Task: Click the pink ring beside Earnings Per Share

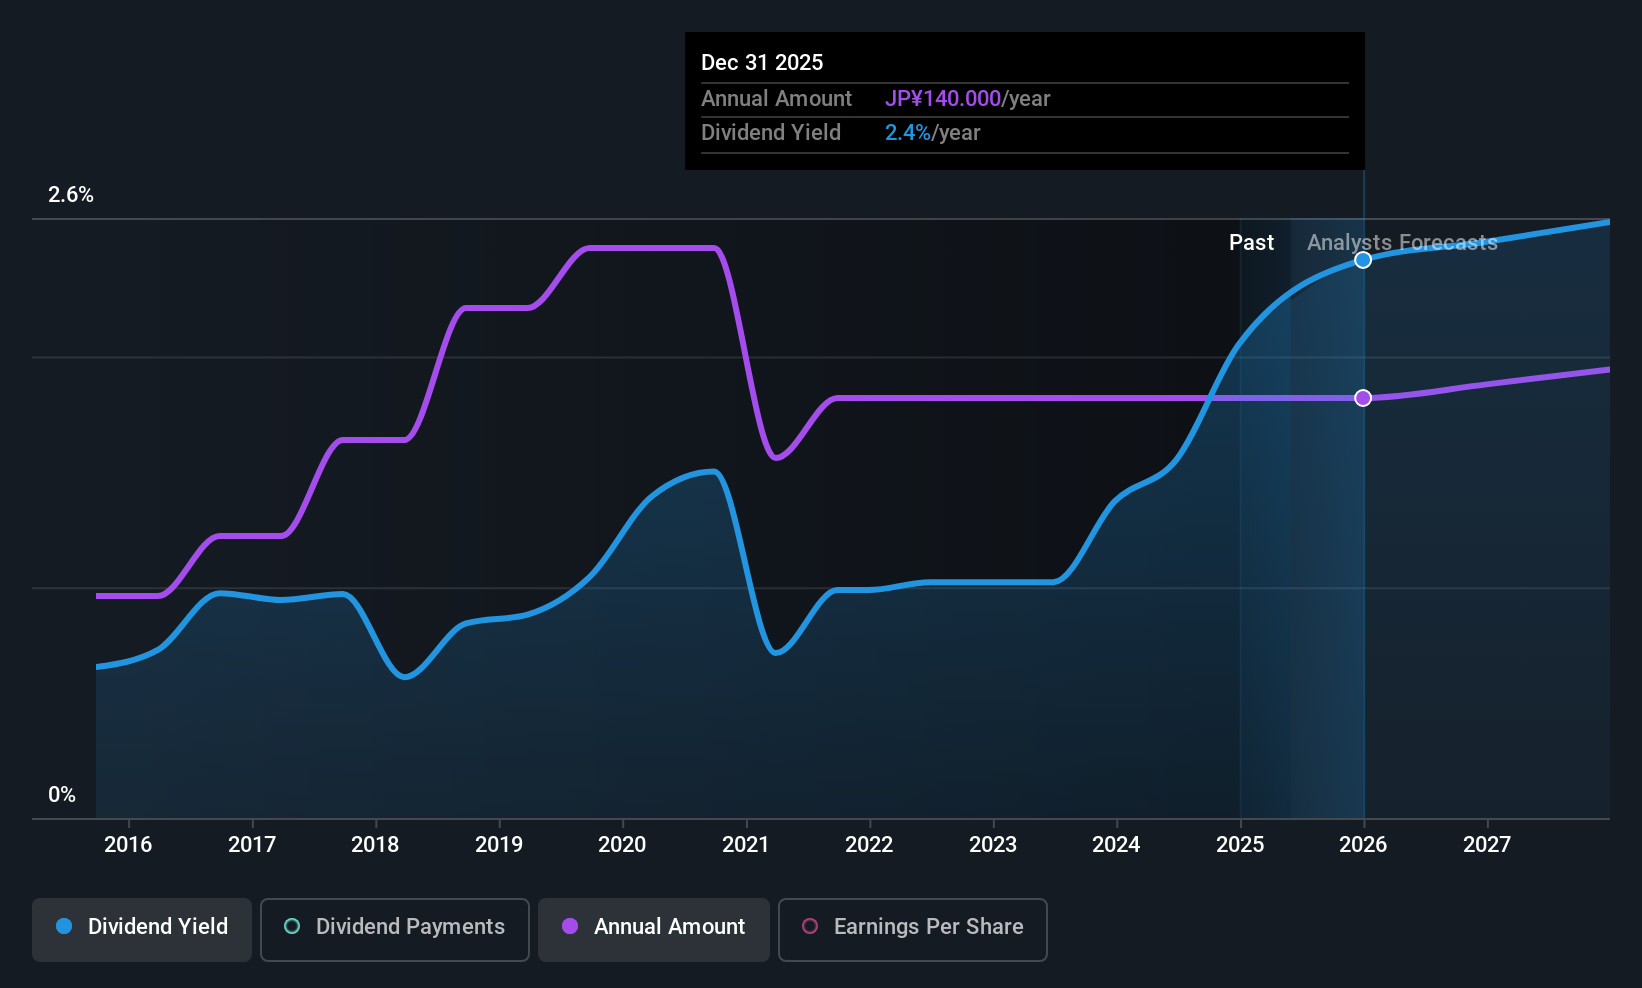Action: pos(810,926)
